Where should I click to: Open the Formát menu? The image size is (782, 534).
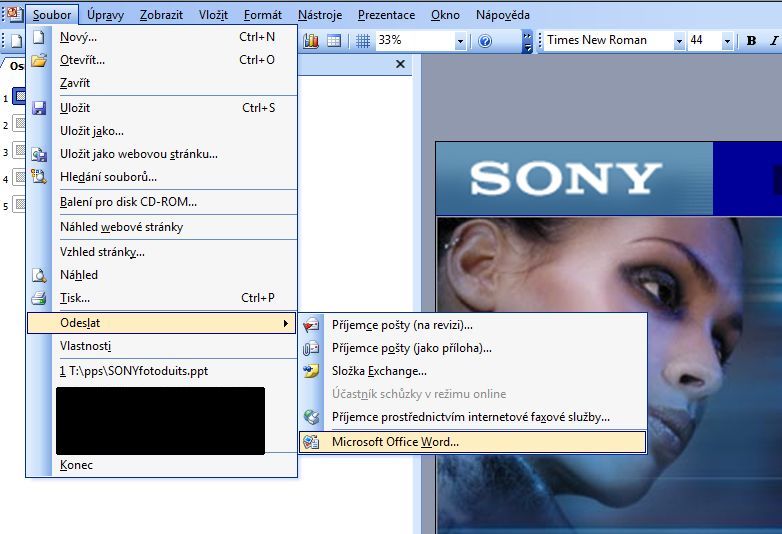[262, 15]
